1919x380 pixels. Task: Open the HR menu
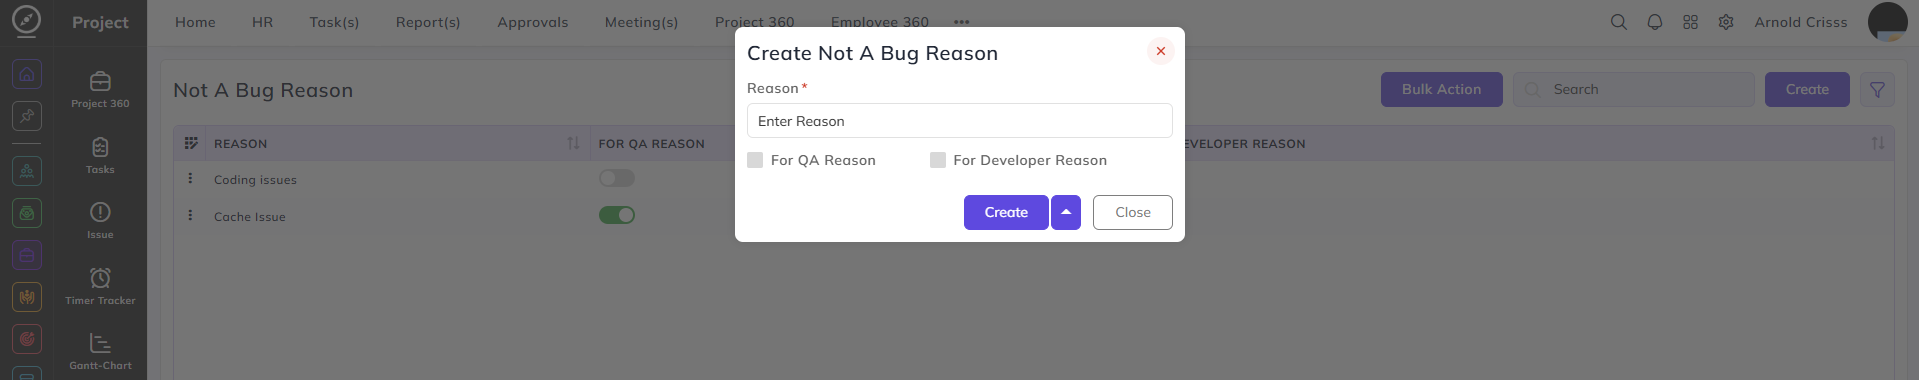[262, 22]
